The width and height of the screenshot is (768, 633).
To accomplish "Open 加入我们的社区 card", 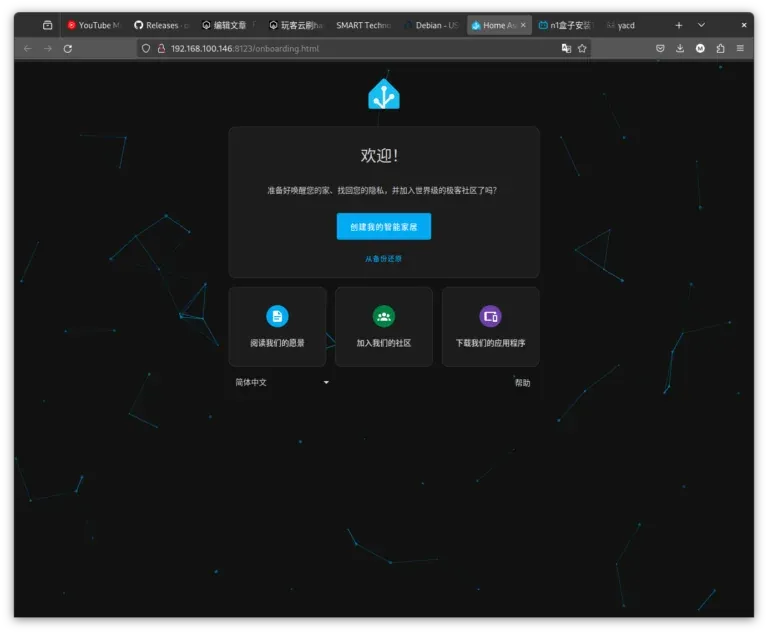I will pyautogui.click(x=384, y=327).
